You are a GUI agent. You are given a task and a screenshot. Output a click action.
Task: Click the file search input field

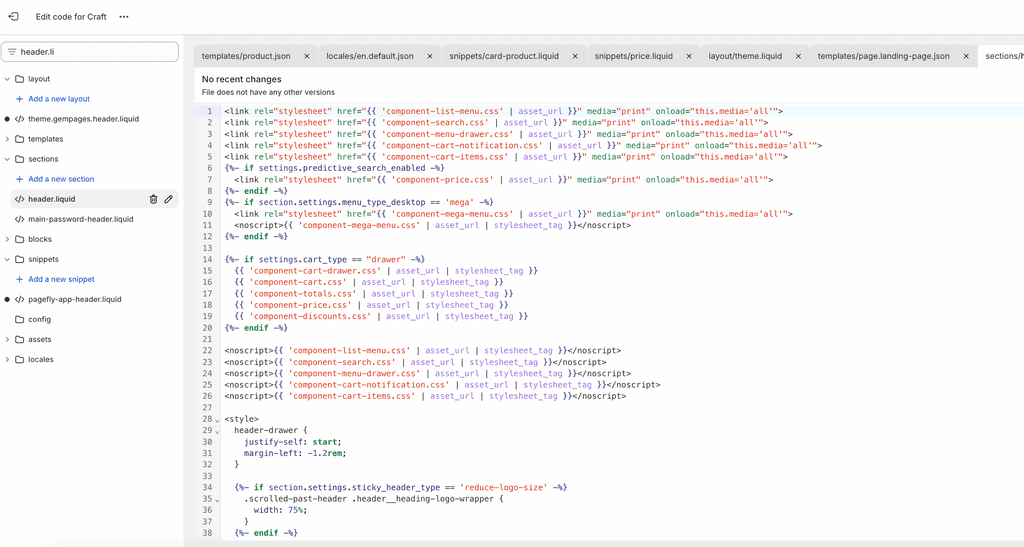[89, 52]
